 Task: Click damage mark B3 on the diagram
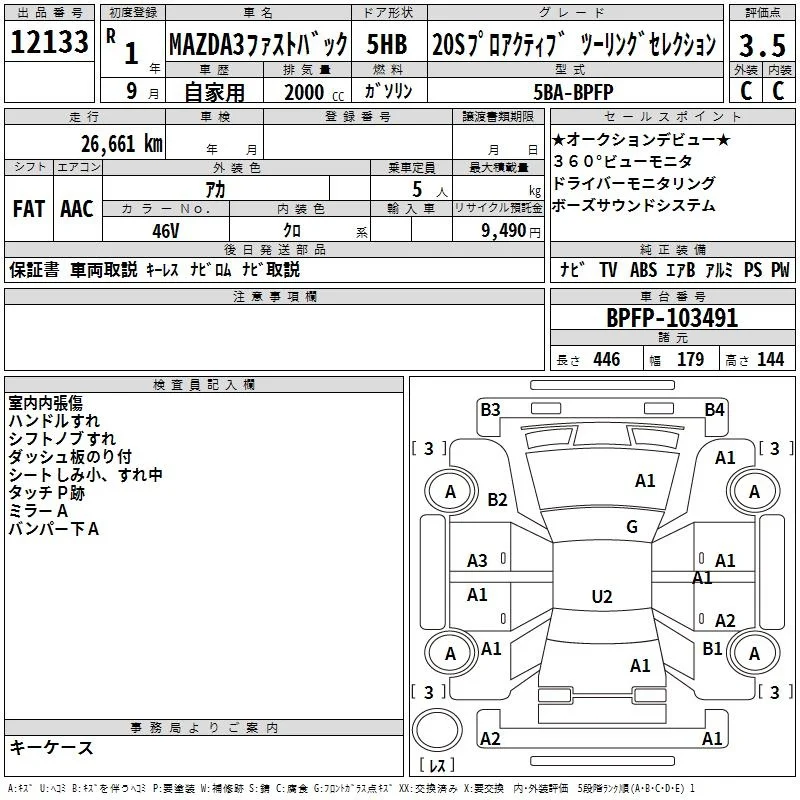click(490, 410)
